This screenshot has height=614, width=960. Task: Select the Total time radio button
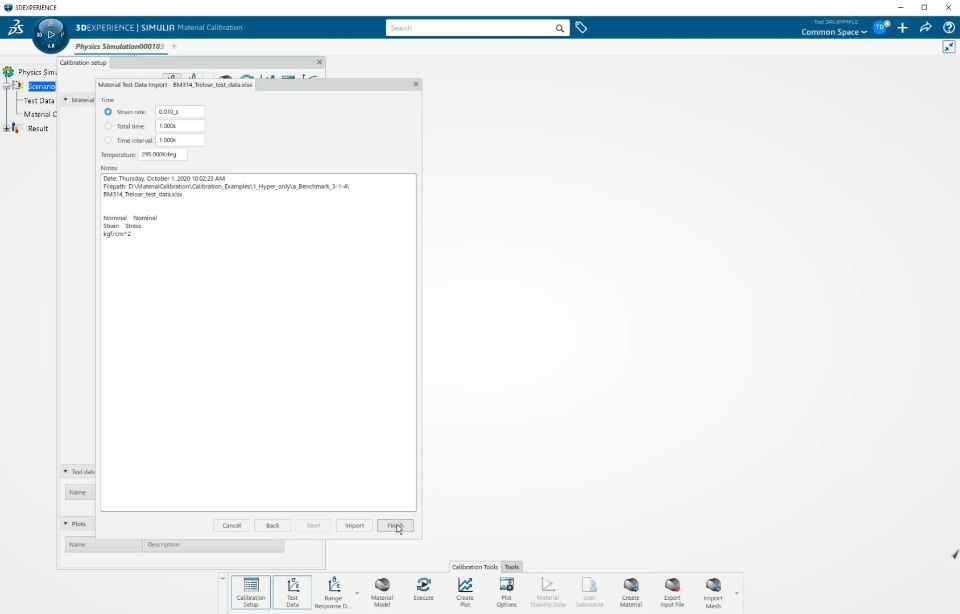click(x=108, y=126)
